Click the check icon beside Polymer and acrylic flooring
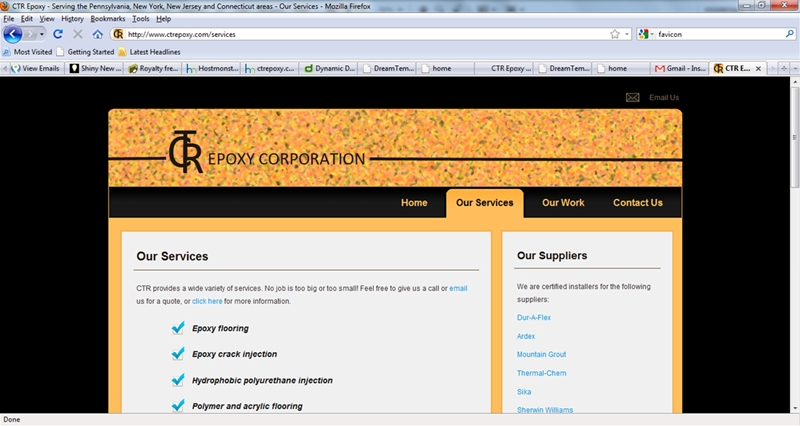 [x=178, y=405]
